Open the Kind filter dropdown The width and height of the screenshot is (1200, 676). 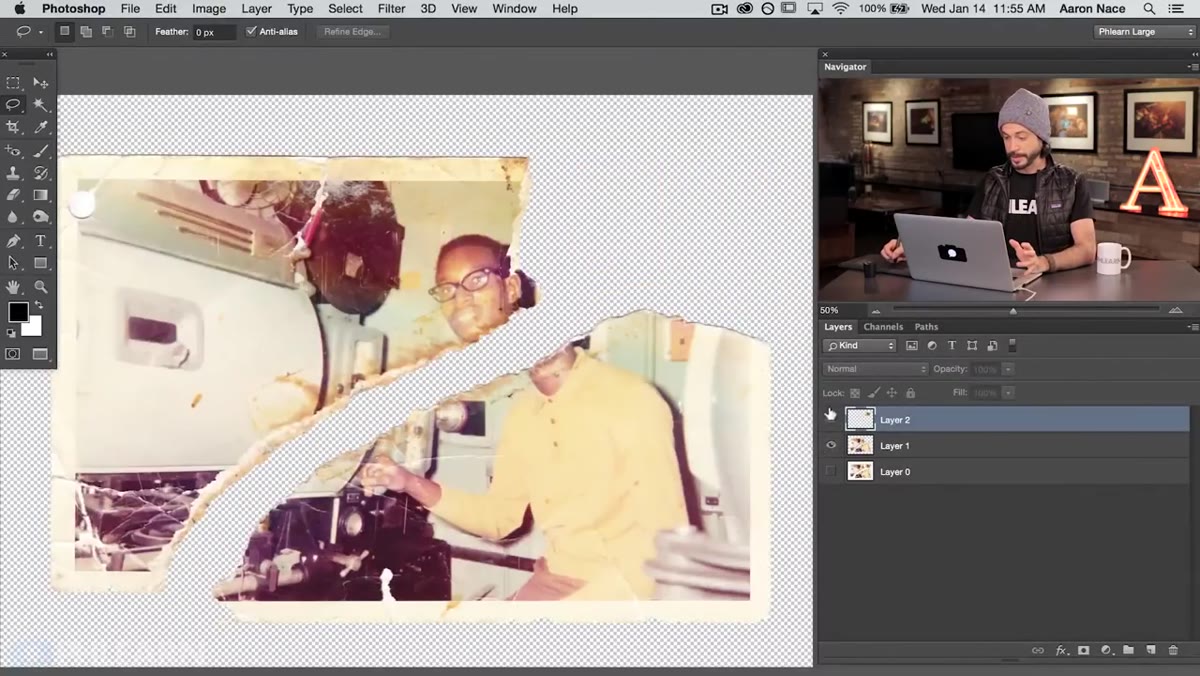(860, 346)
